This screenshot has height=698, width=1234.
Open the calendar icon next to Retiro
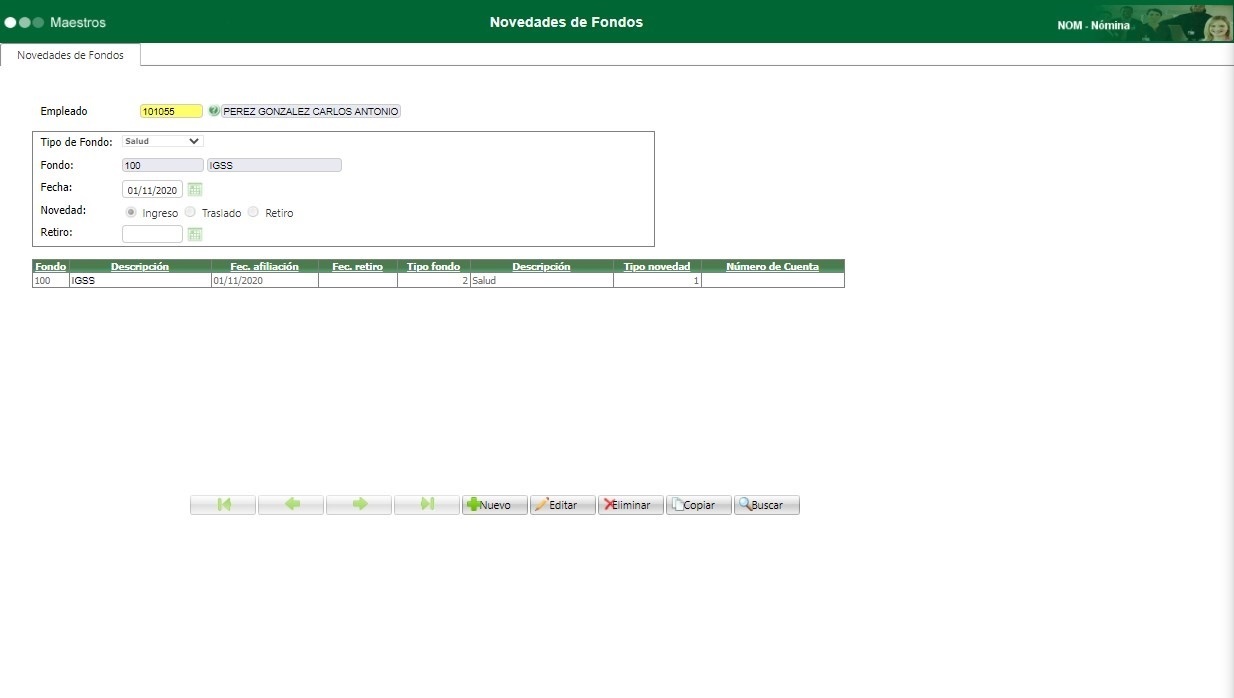point(196,233)
